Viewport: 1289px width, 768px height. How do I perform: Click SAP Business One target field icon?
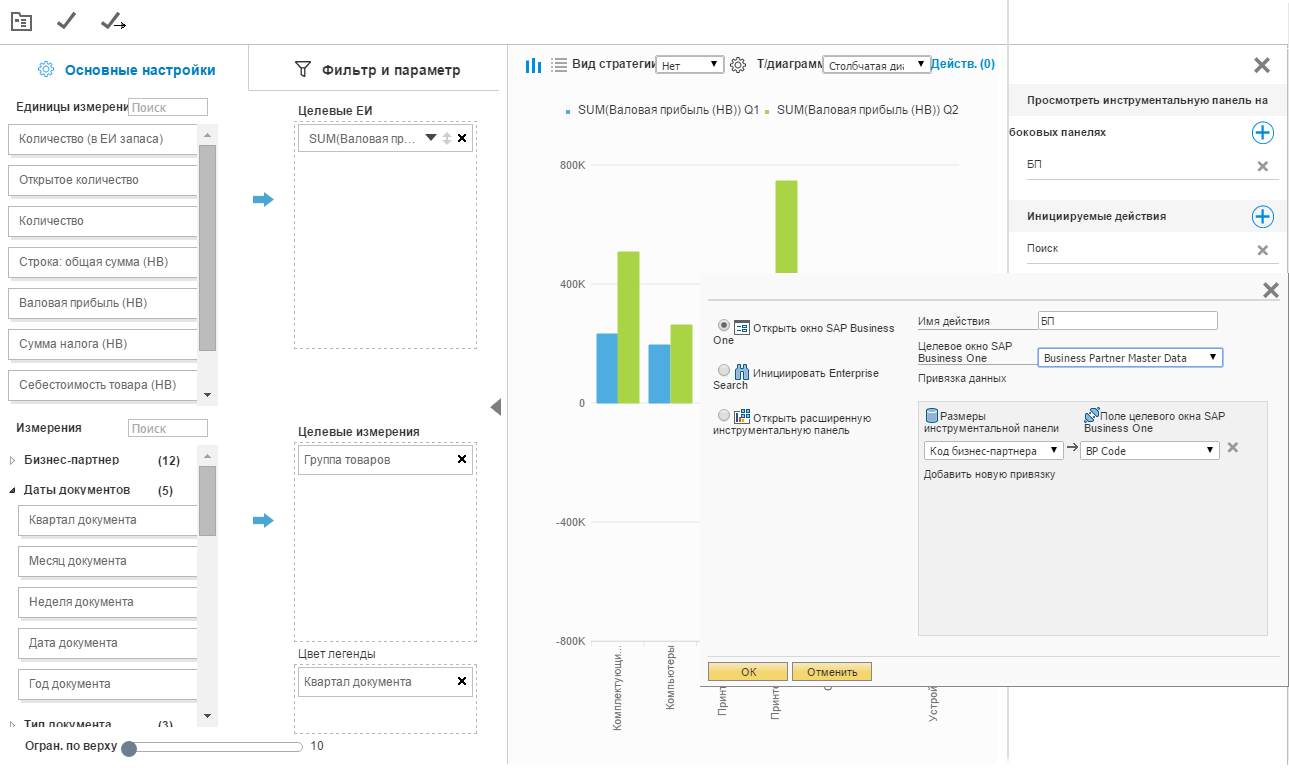coord(1092,414)
